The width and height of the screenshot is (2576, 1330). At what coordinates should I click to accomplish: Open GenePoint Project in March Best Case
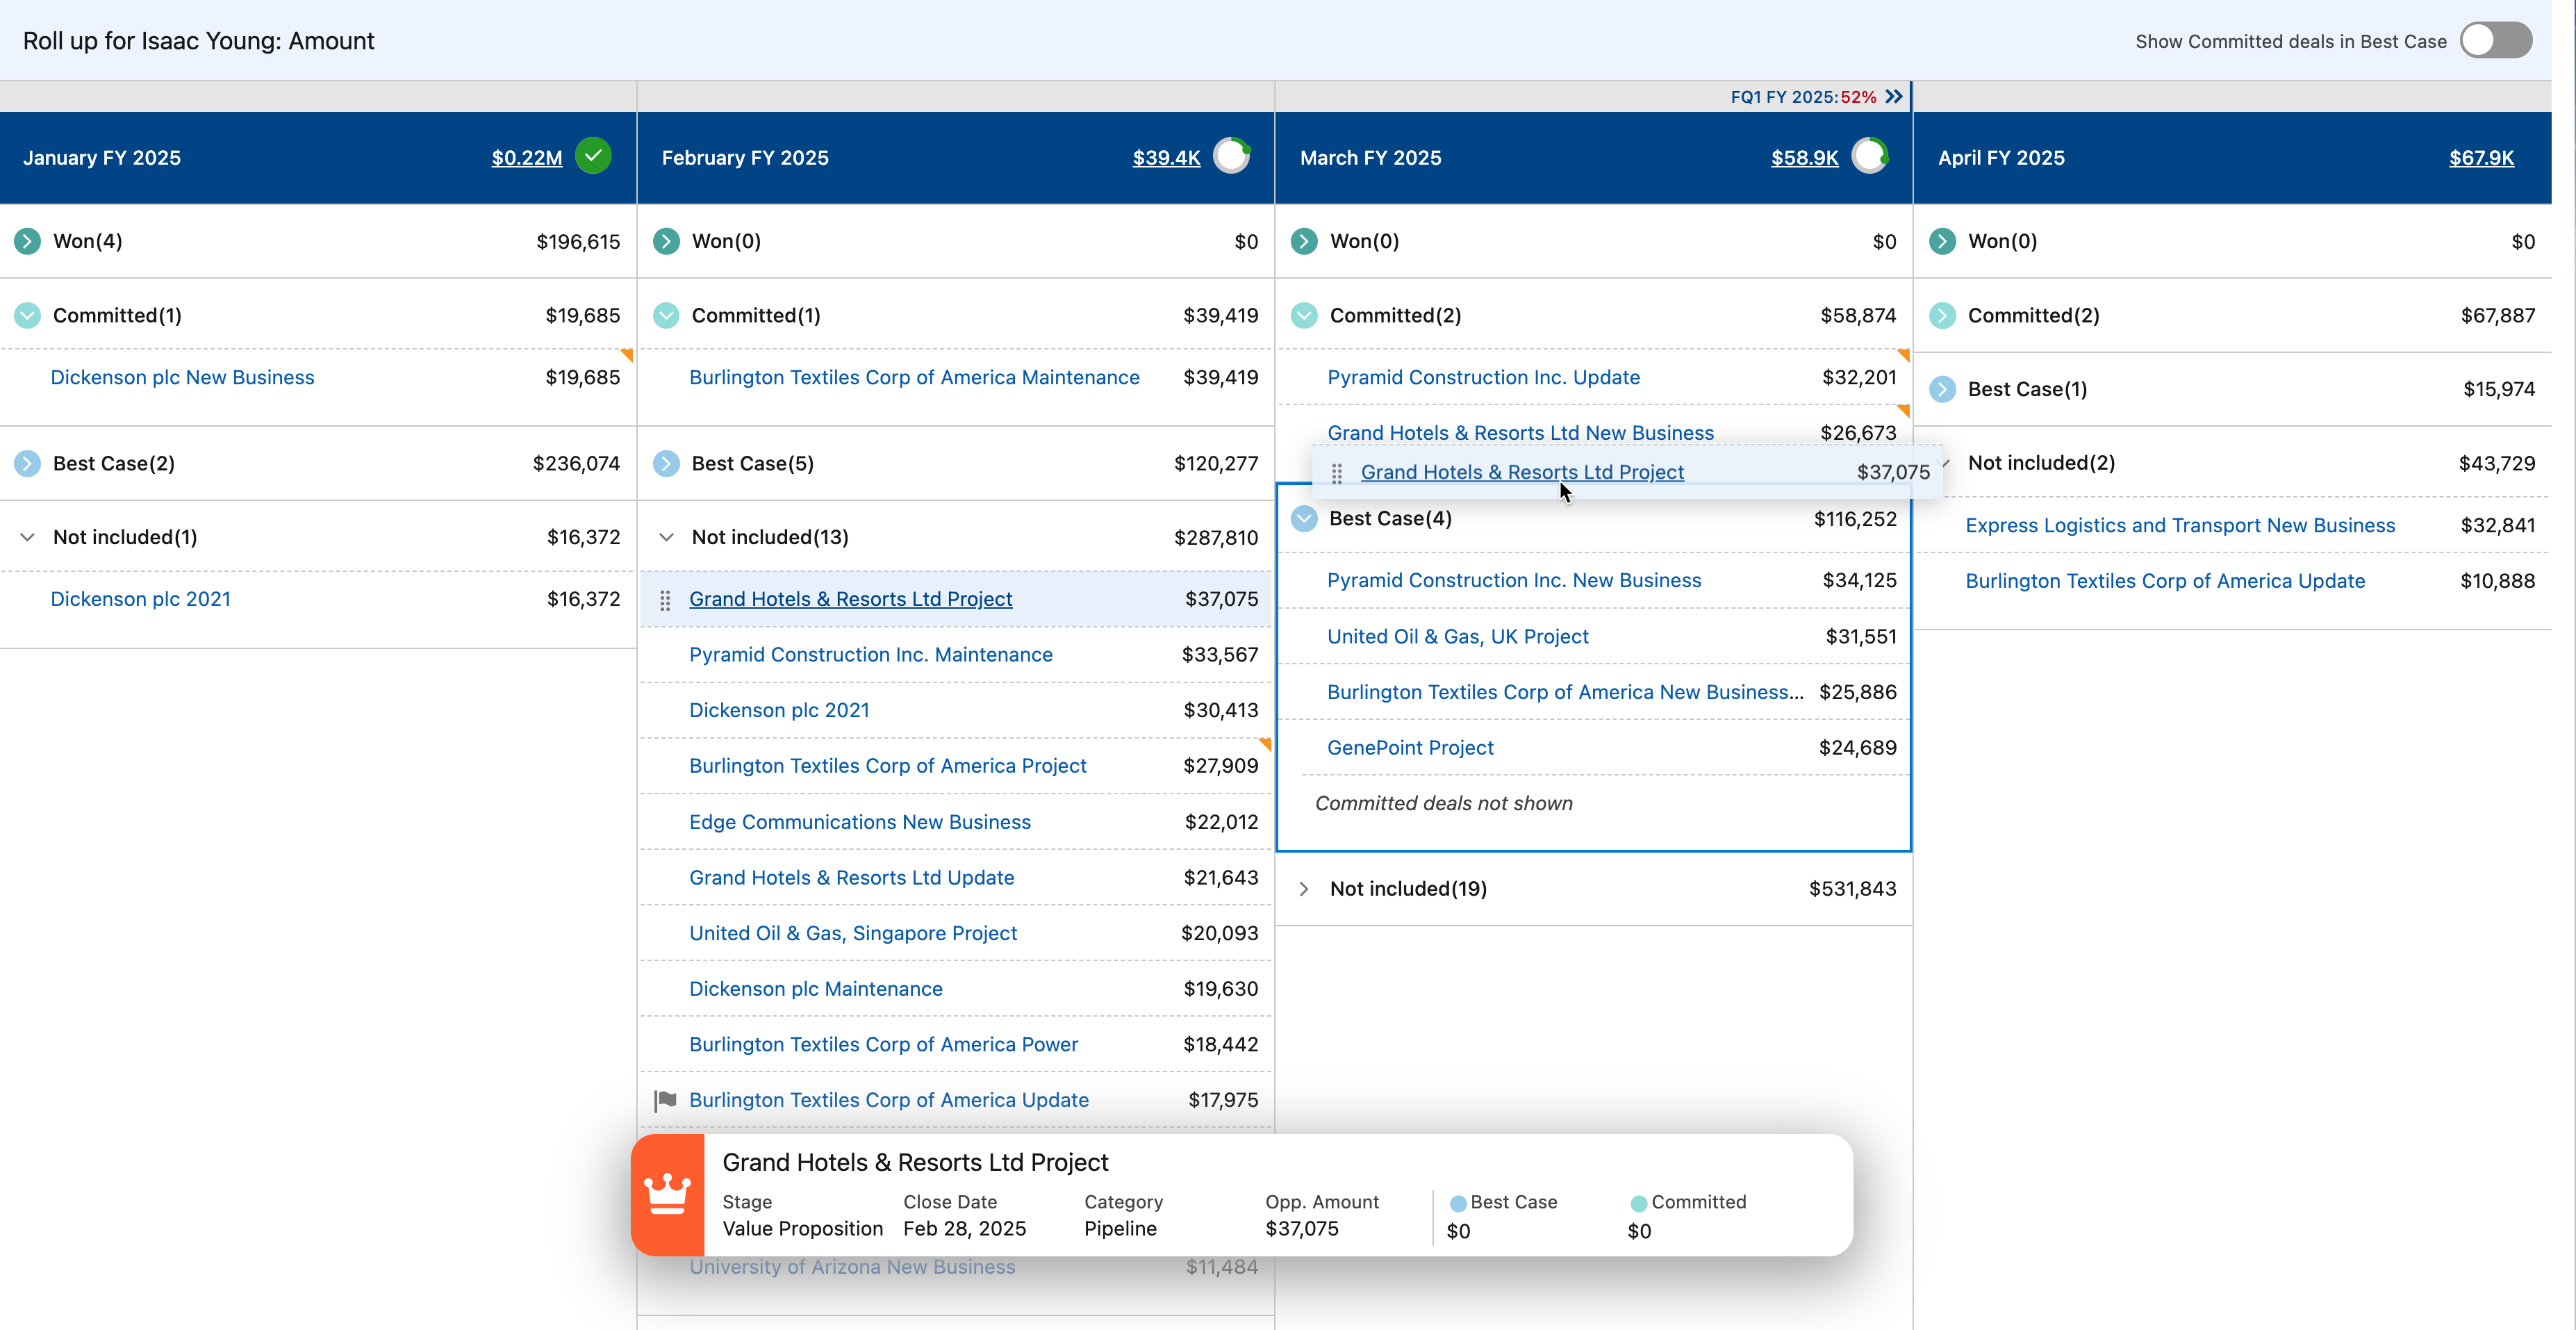pos(1409,748)
